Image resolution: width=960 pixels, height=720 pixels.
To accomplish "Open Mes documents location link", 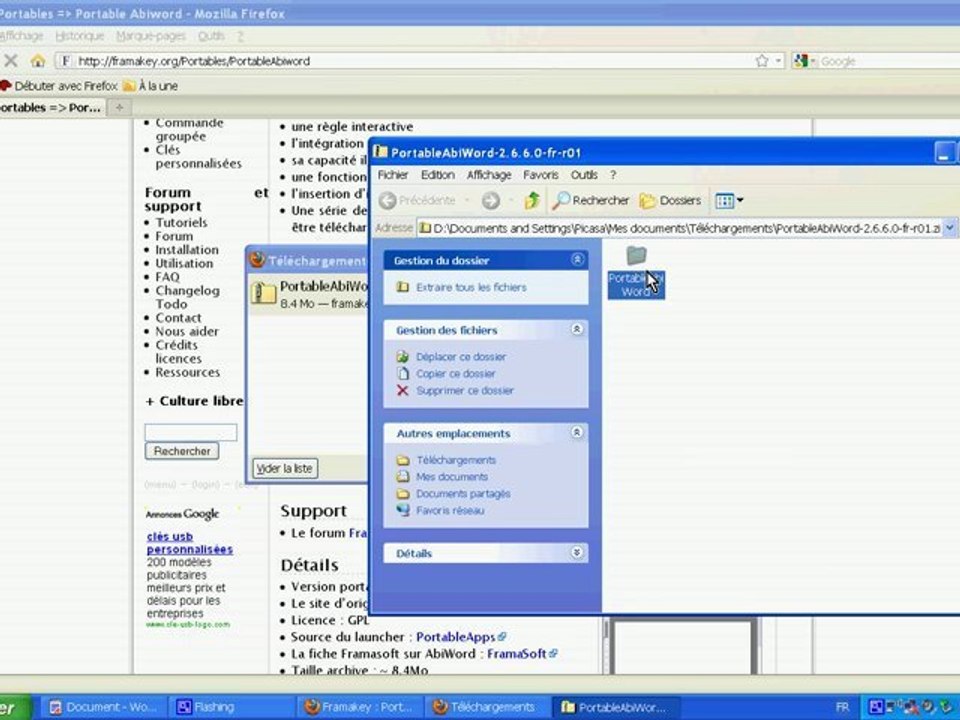I will point(452,477).
